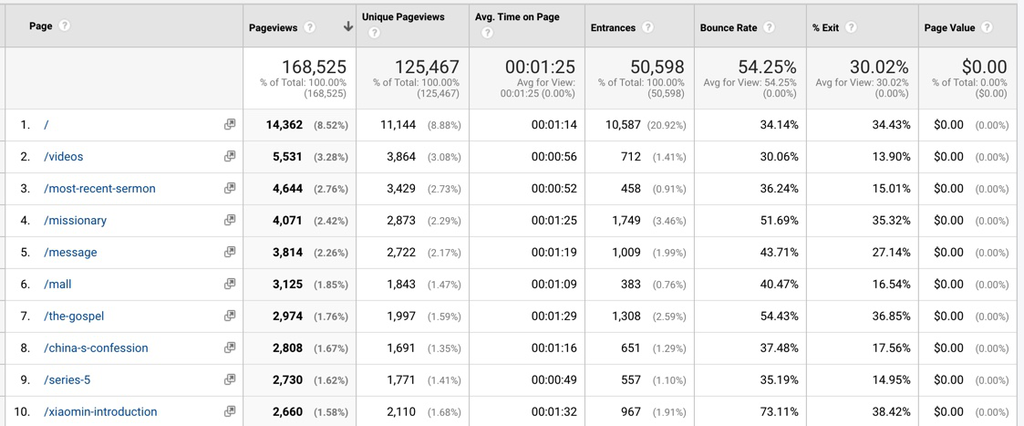Click the Unique Pageviews help icon
Image resolution: width=1024 pixels, height=426 pixels.
click(374, 33)
